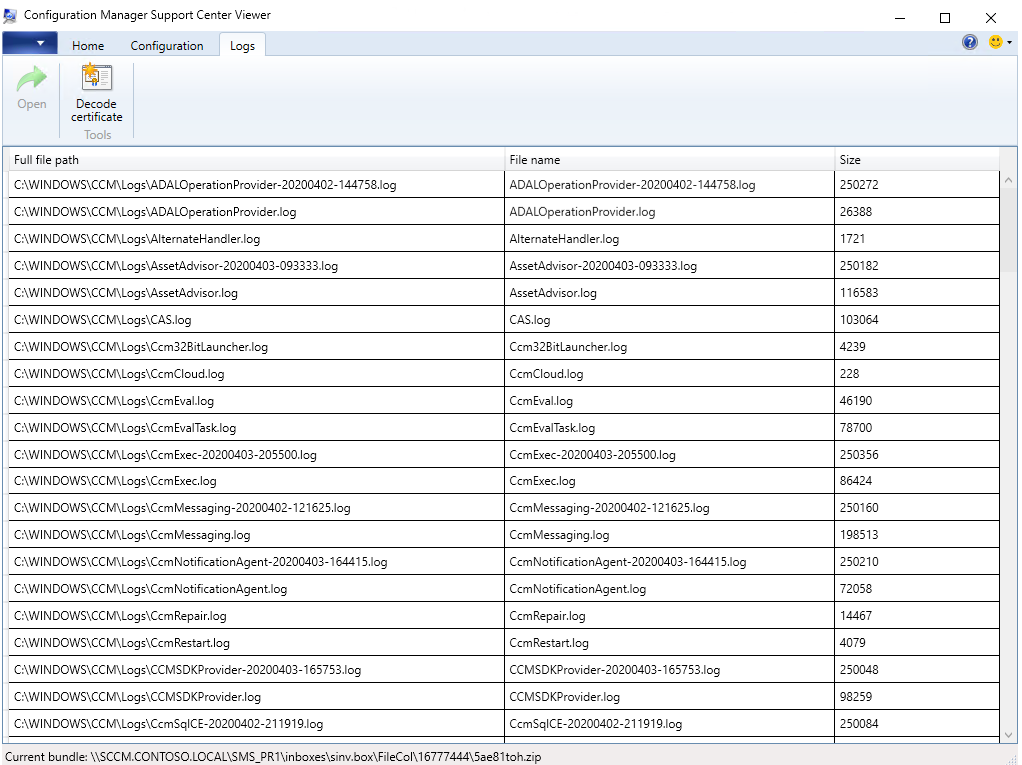Select path C:\WINDOWS\CCM\Logs\CcmCloud.log

(119, 374)
